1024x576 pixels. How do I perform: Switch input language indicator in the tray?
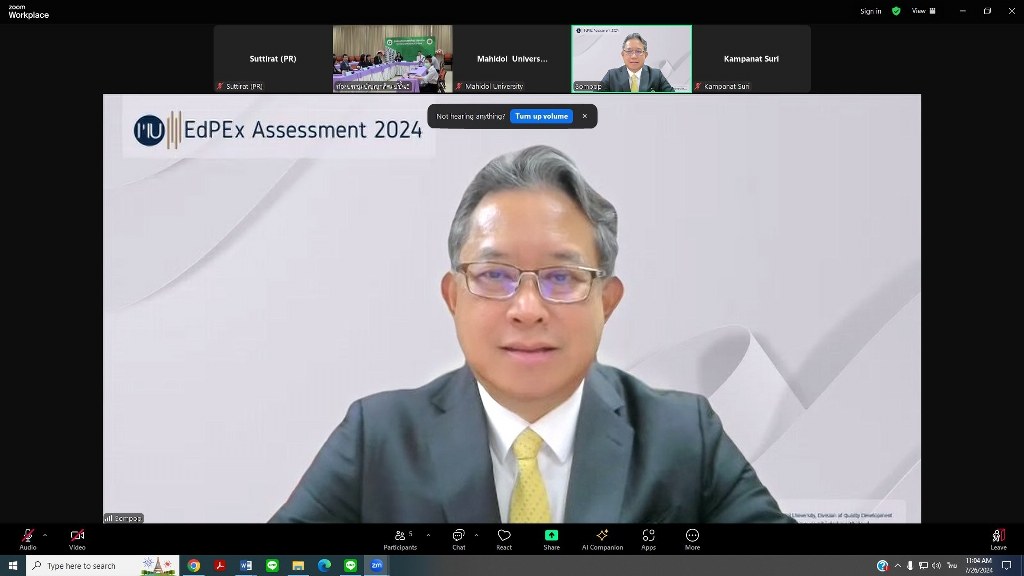(x=952, y=566)
